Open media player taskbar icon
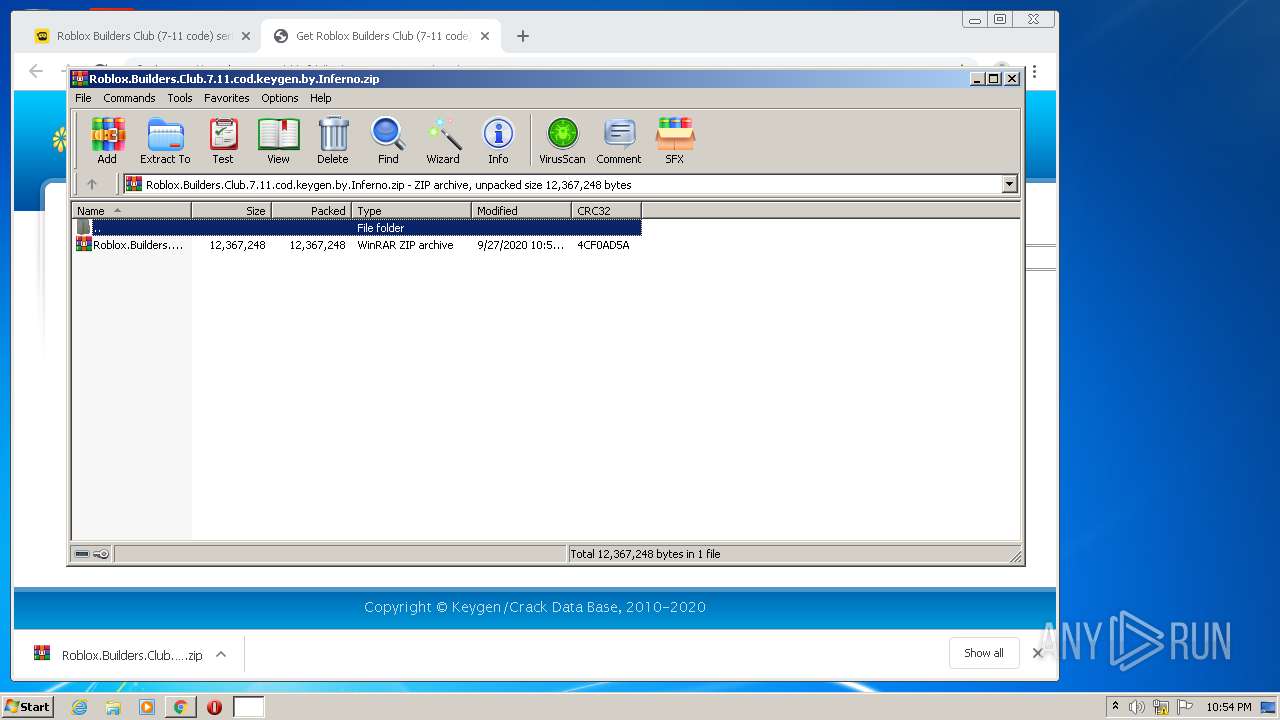Image resolution: width=1280 pixels, height=720 pixels. coord(147,707)
